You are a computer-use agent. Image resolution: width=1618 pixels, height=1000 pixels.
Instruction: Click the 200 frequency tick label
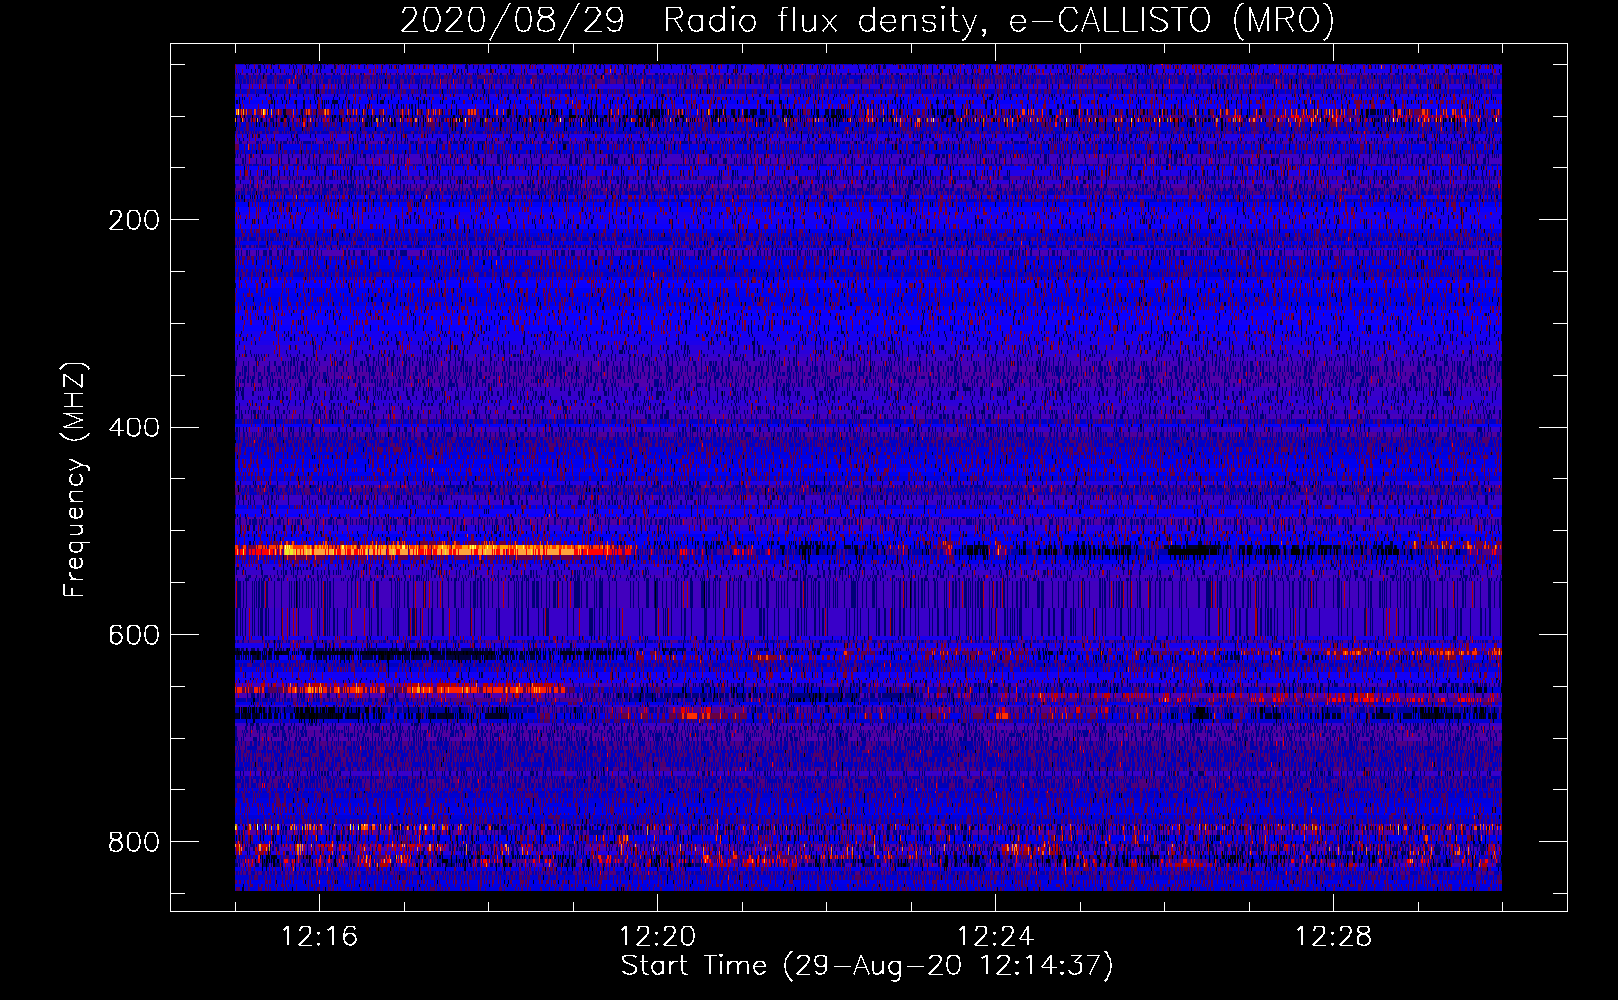(x=134, y=220)
